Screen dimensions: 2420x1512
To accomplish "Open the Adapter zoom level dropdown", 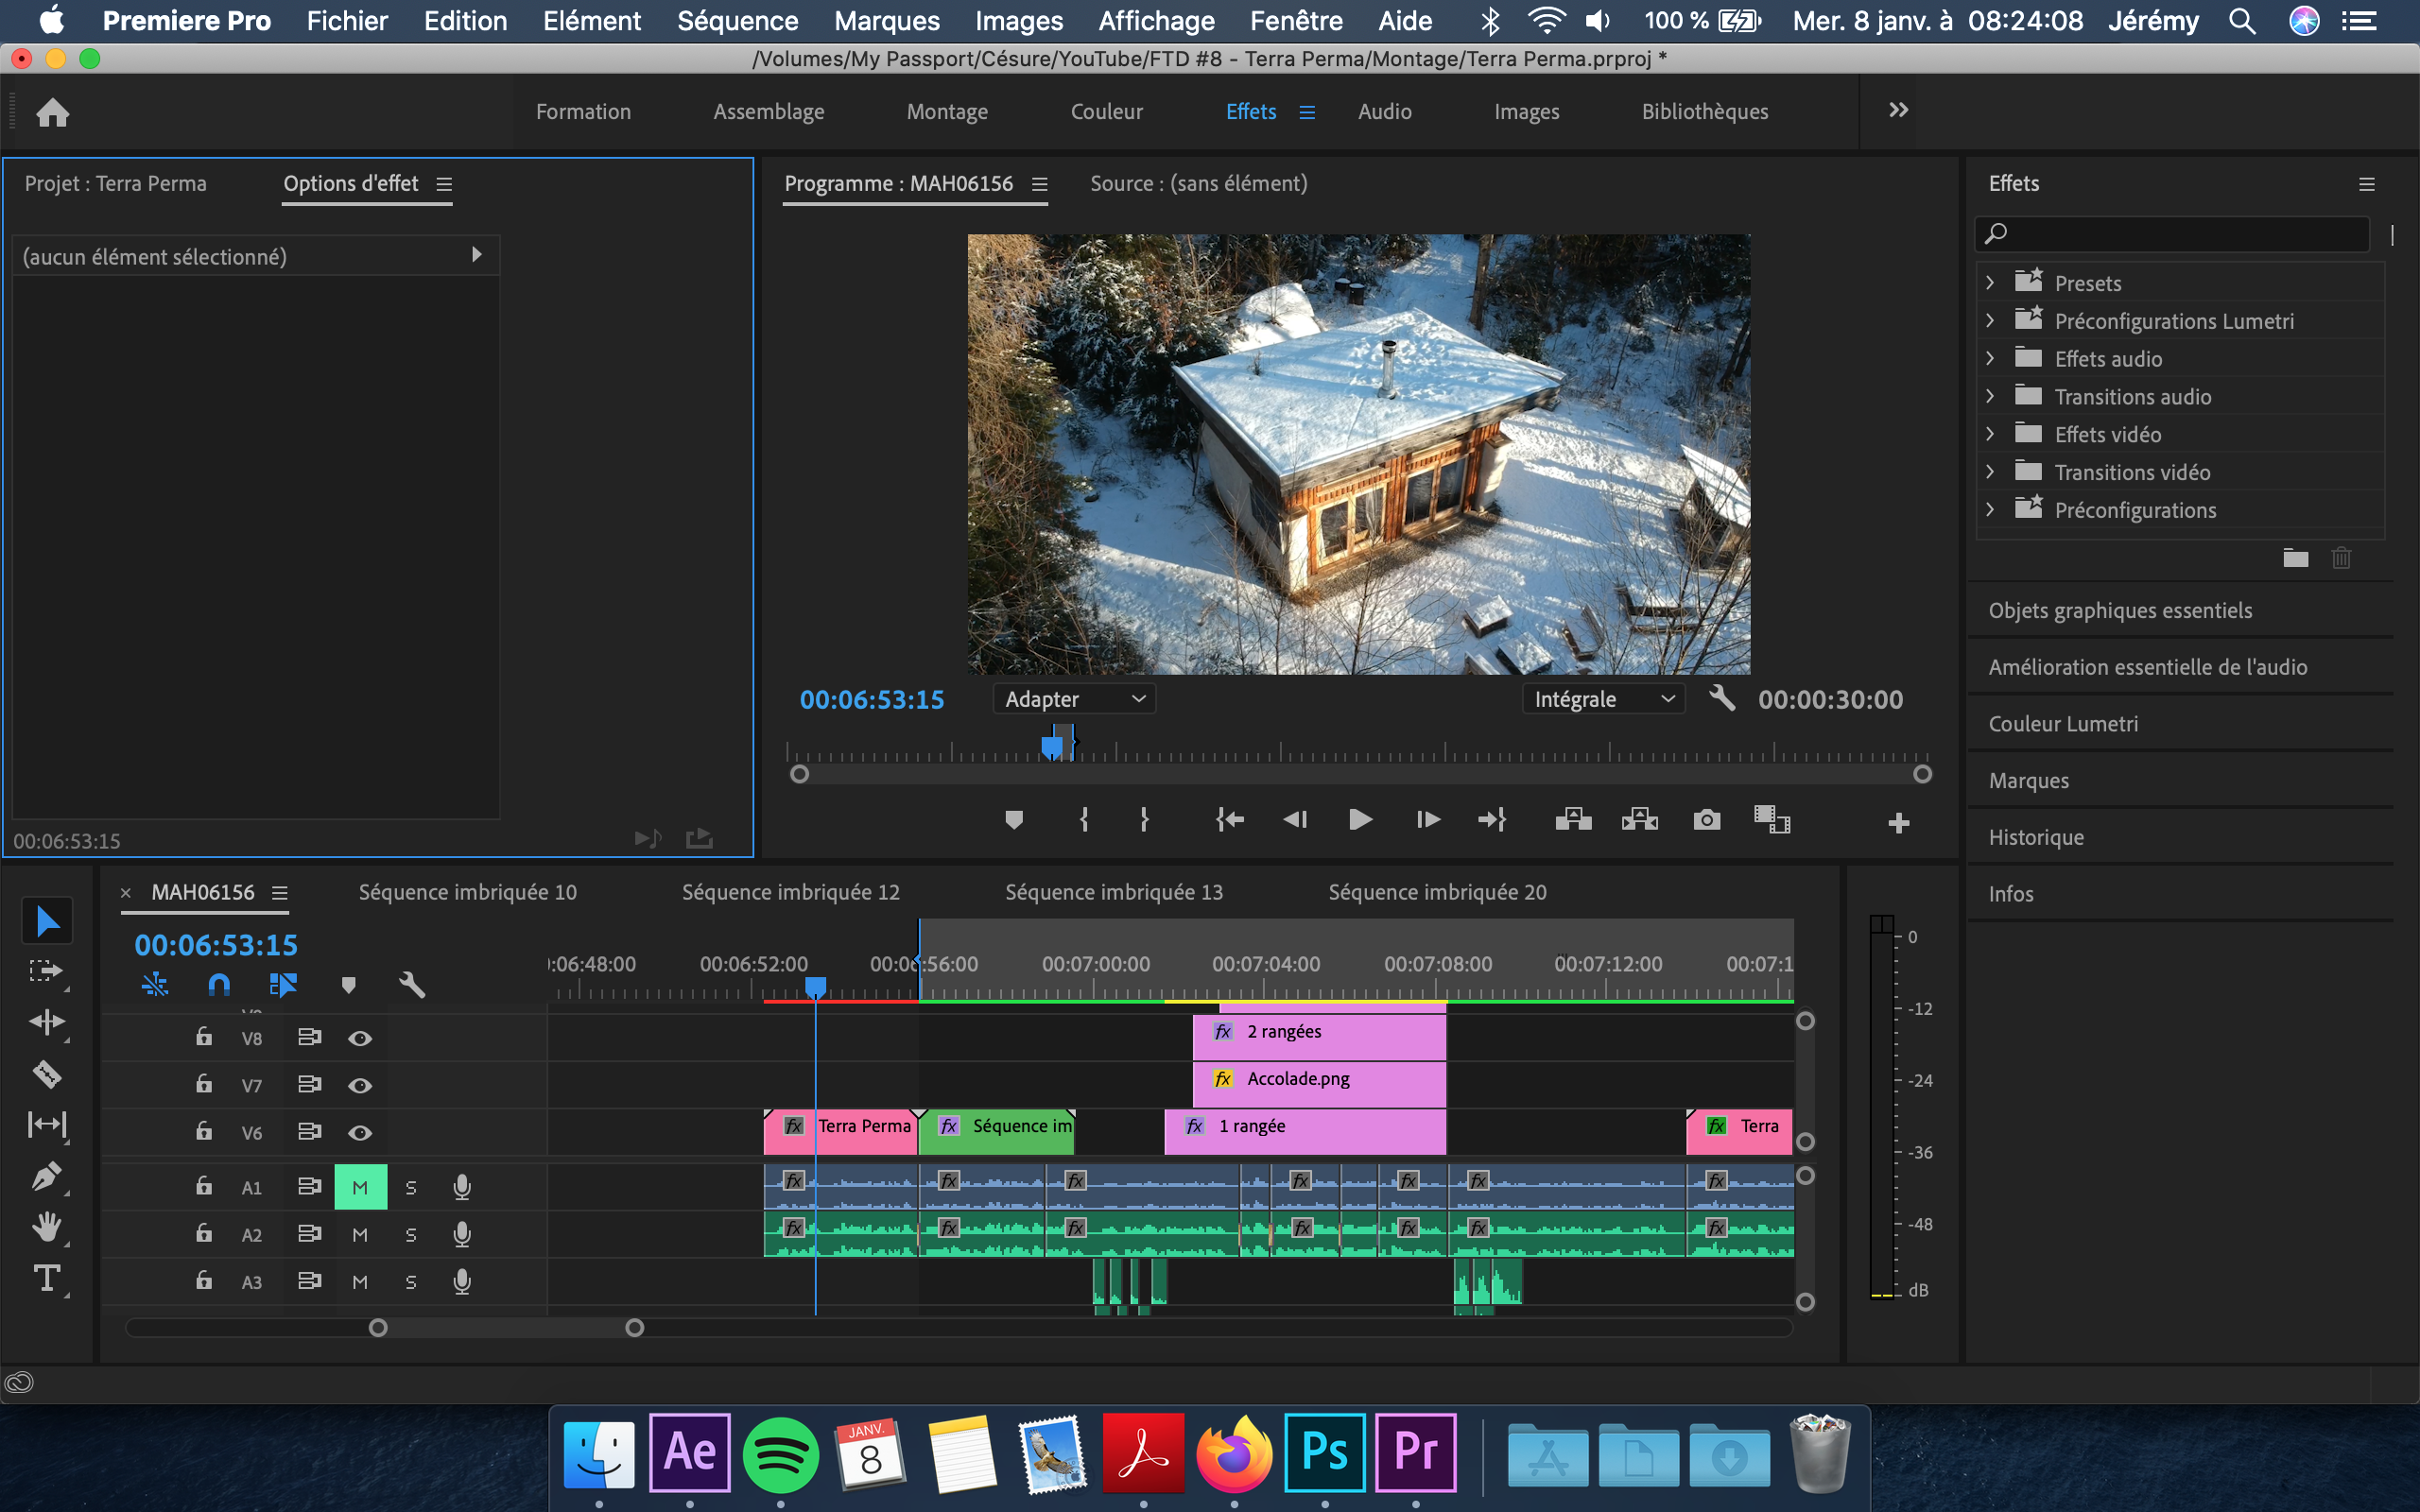I will (1073, 699).
